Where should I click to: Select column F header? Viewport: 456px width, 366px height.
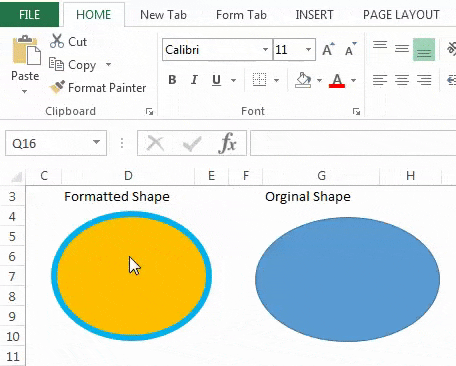(x=246, y=175)
